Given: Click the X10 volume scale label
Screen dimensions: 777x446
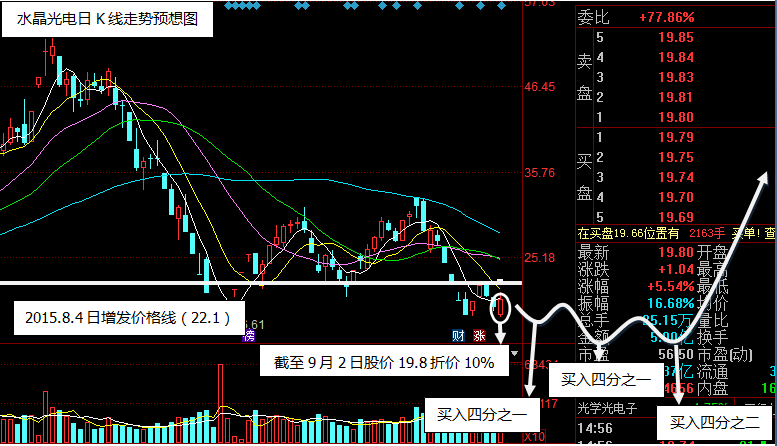Looking at the screenshot, I should (x=535, y=437).
